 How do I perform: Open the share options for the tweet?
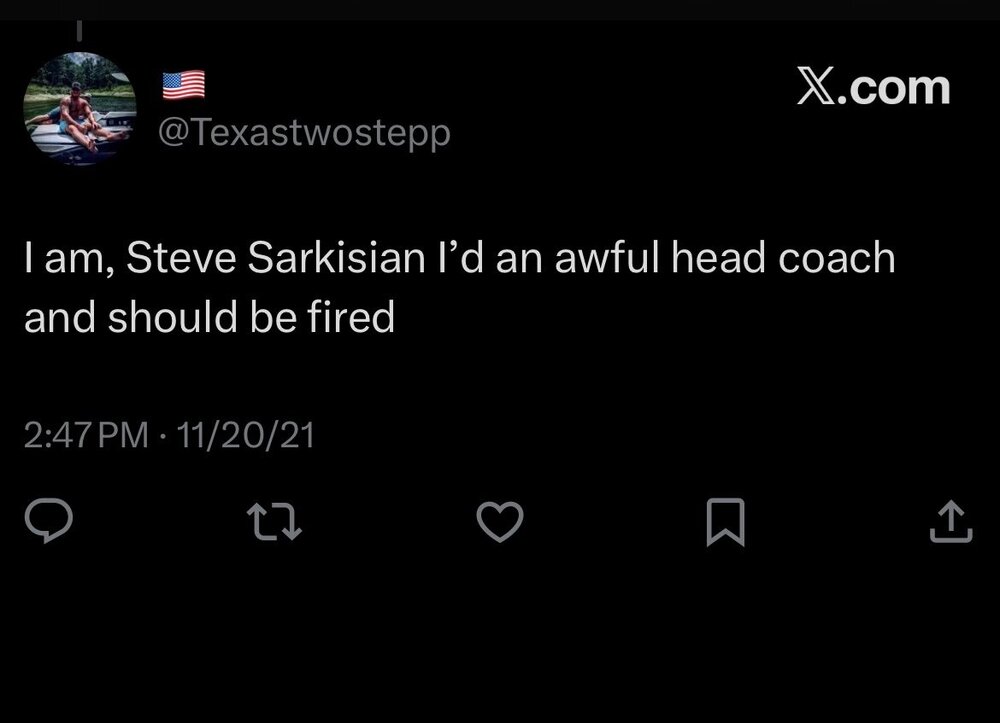tap(951, 523)
